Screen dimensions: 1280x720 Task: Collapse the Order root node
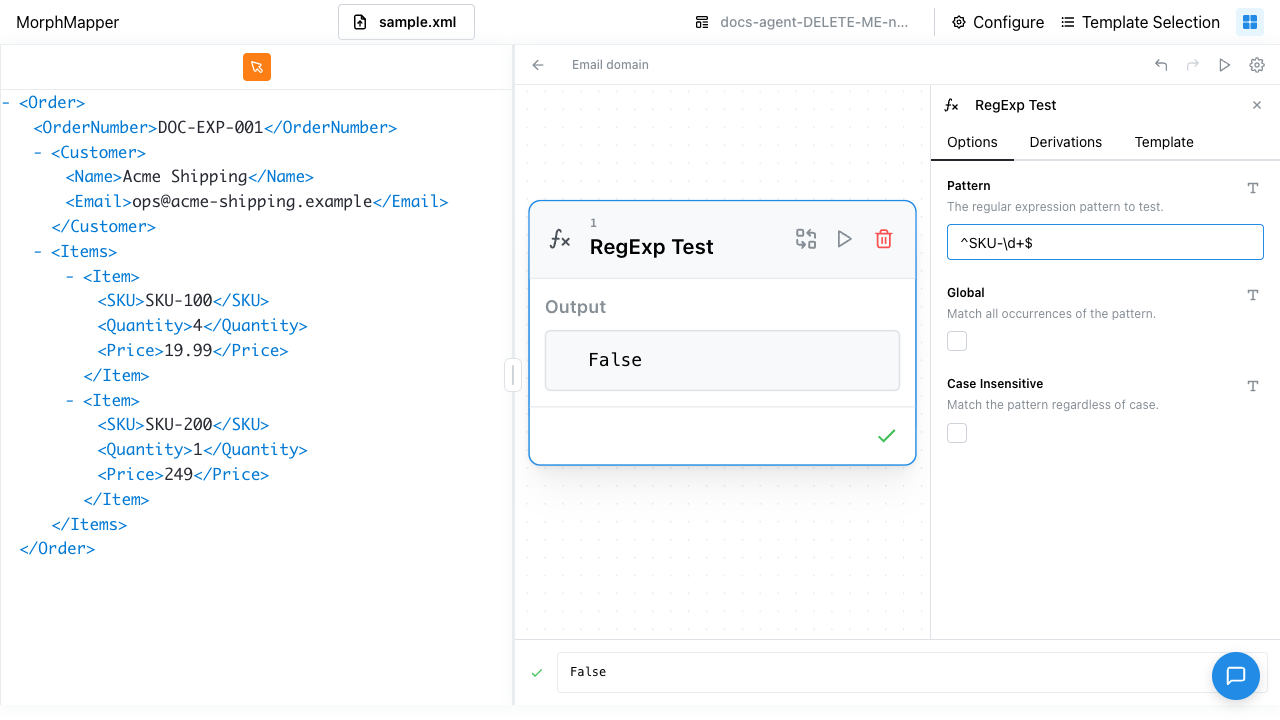[x=7, y=103]
